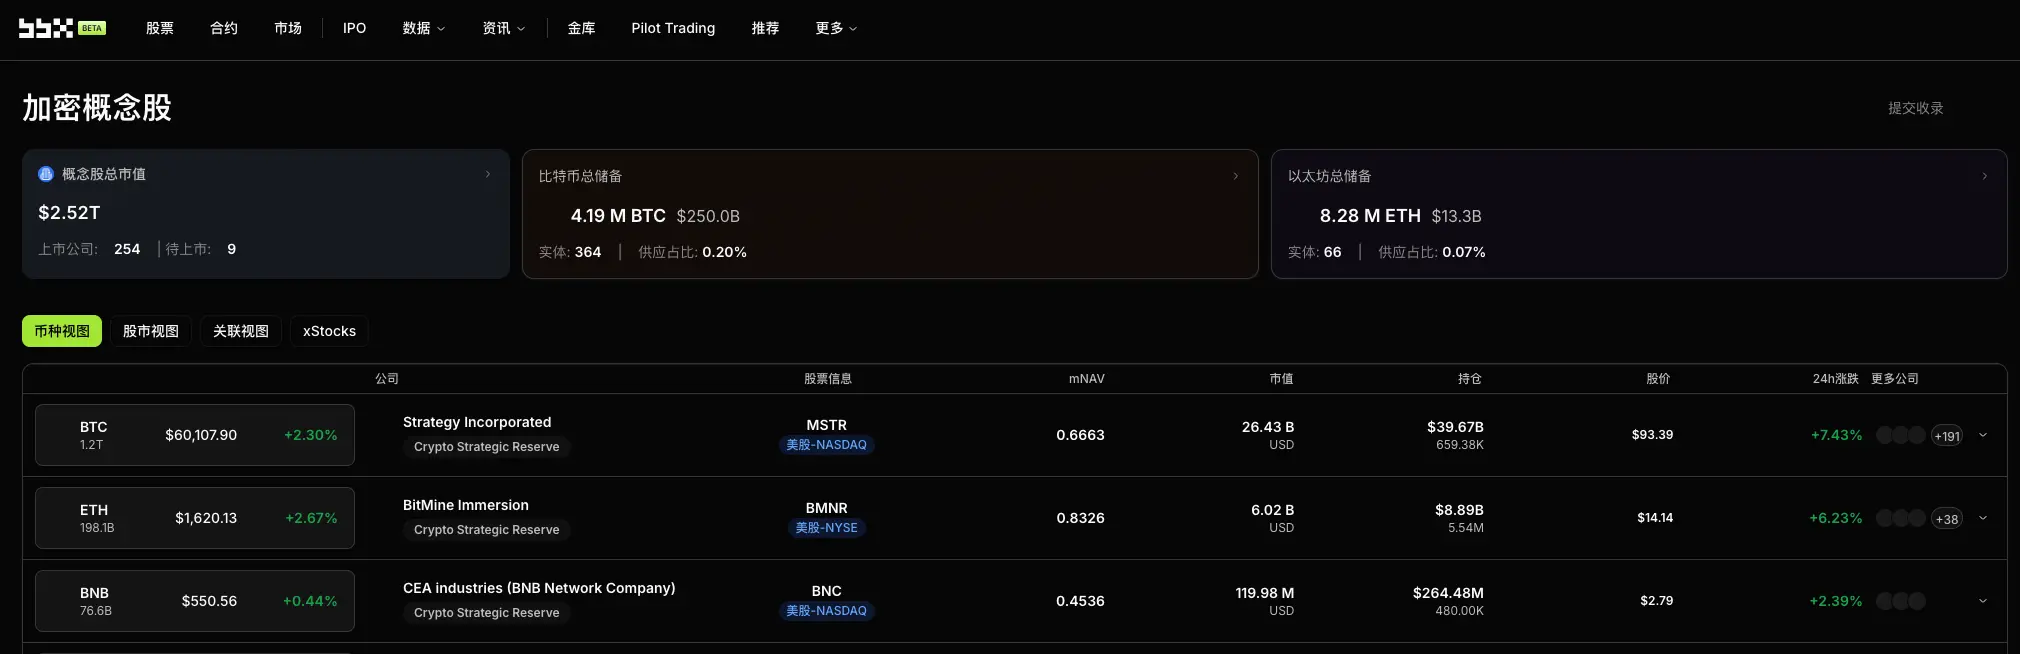Open the Strategy Incorporated company name
This screenshot has width=2020, height=654.
point(477,422)
